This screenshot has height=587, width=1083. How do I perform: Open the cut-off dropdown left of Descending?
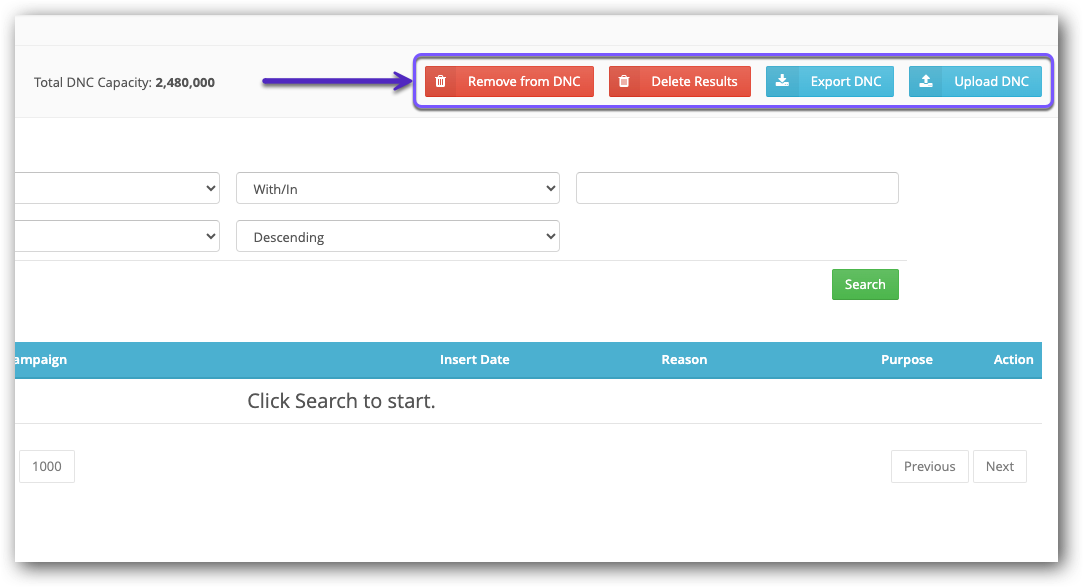coord(117,237)
